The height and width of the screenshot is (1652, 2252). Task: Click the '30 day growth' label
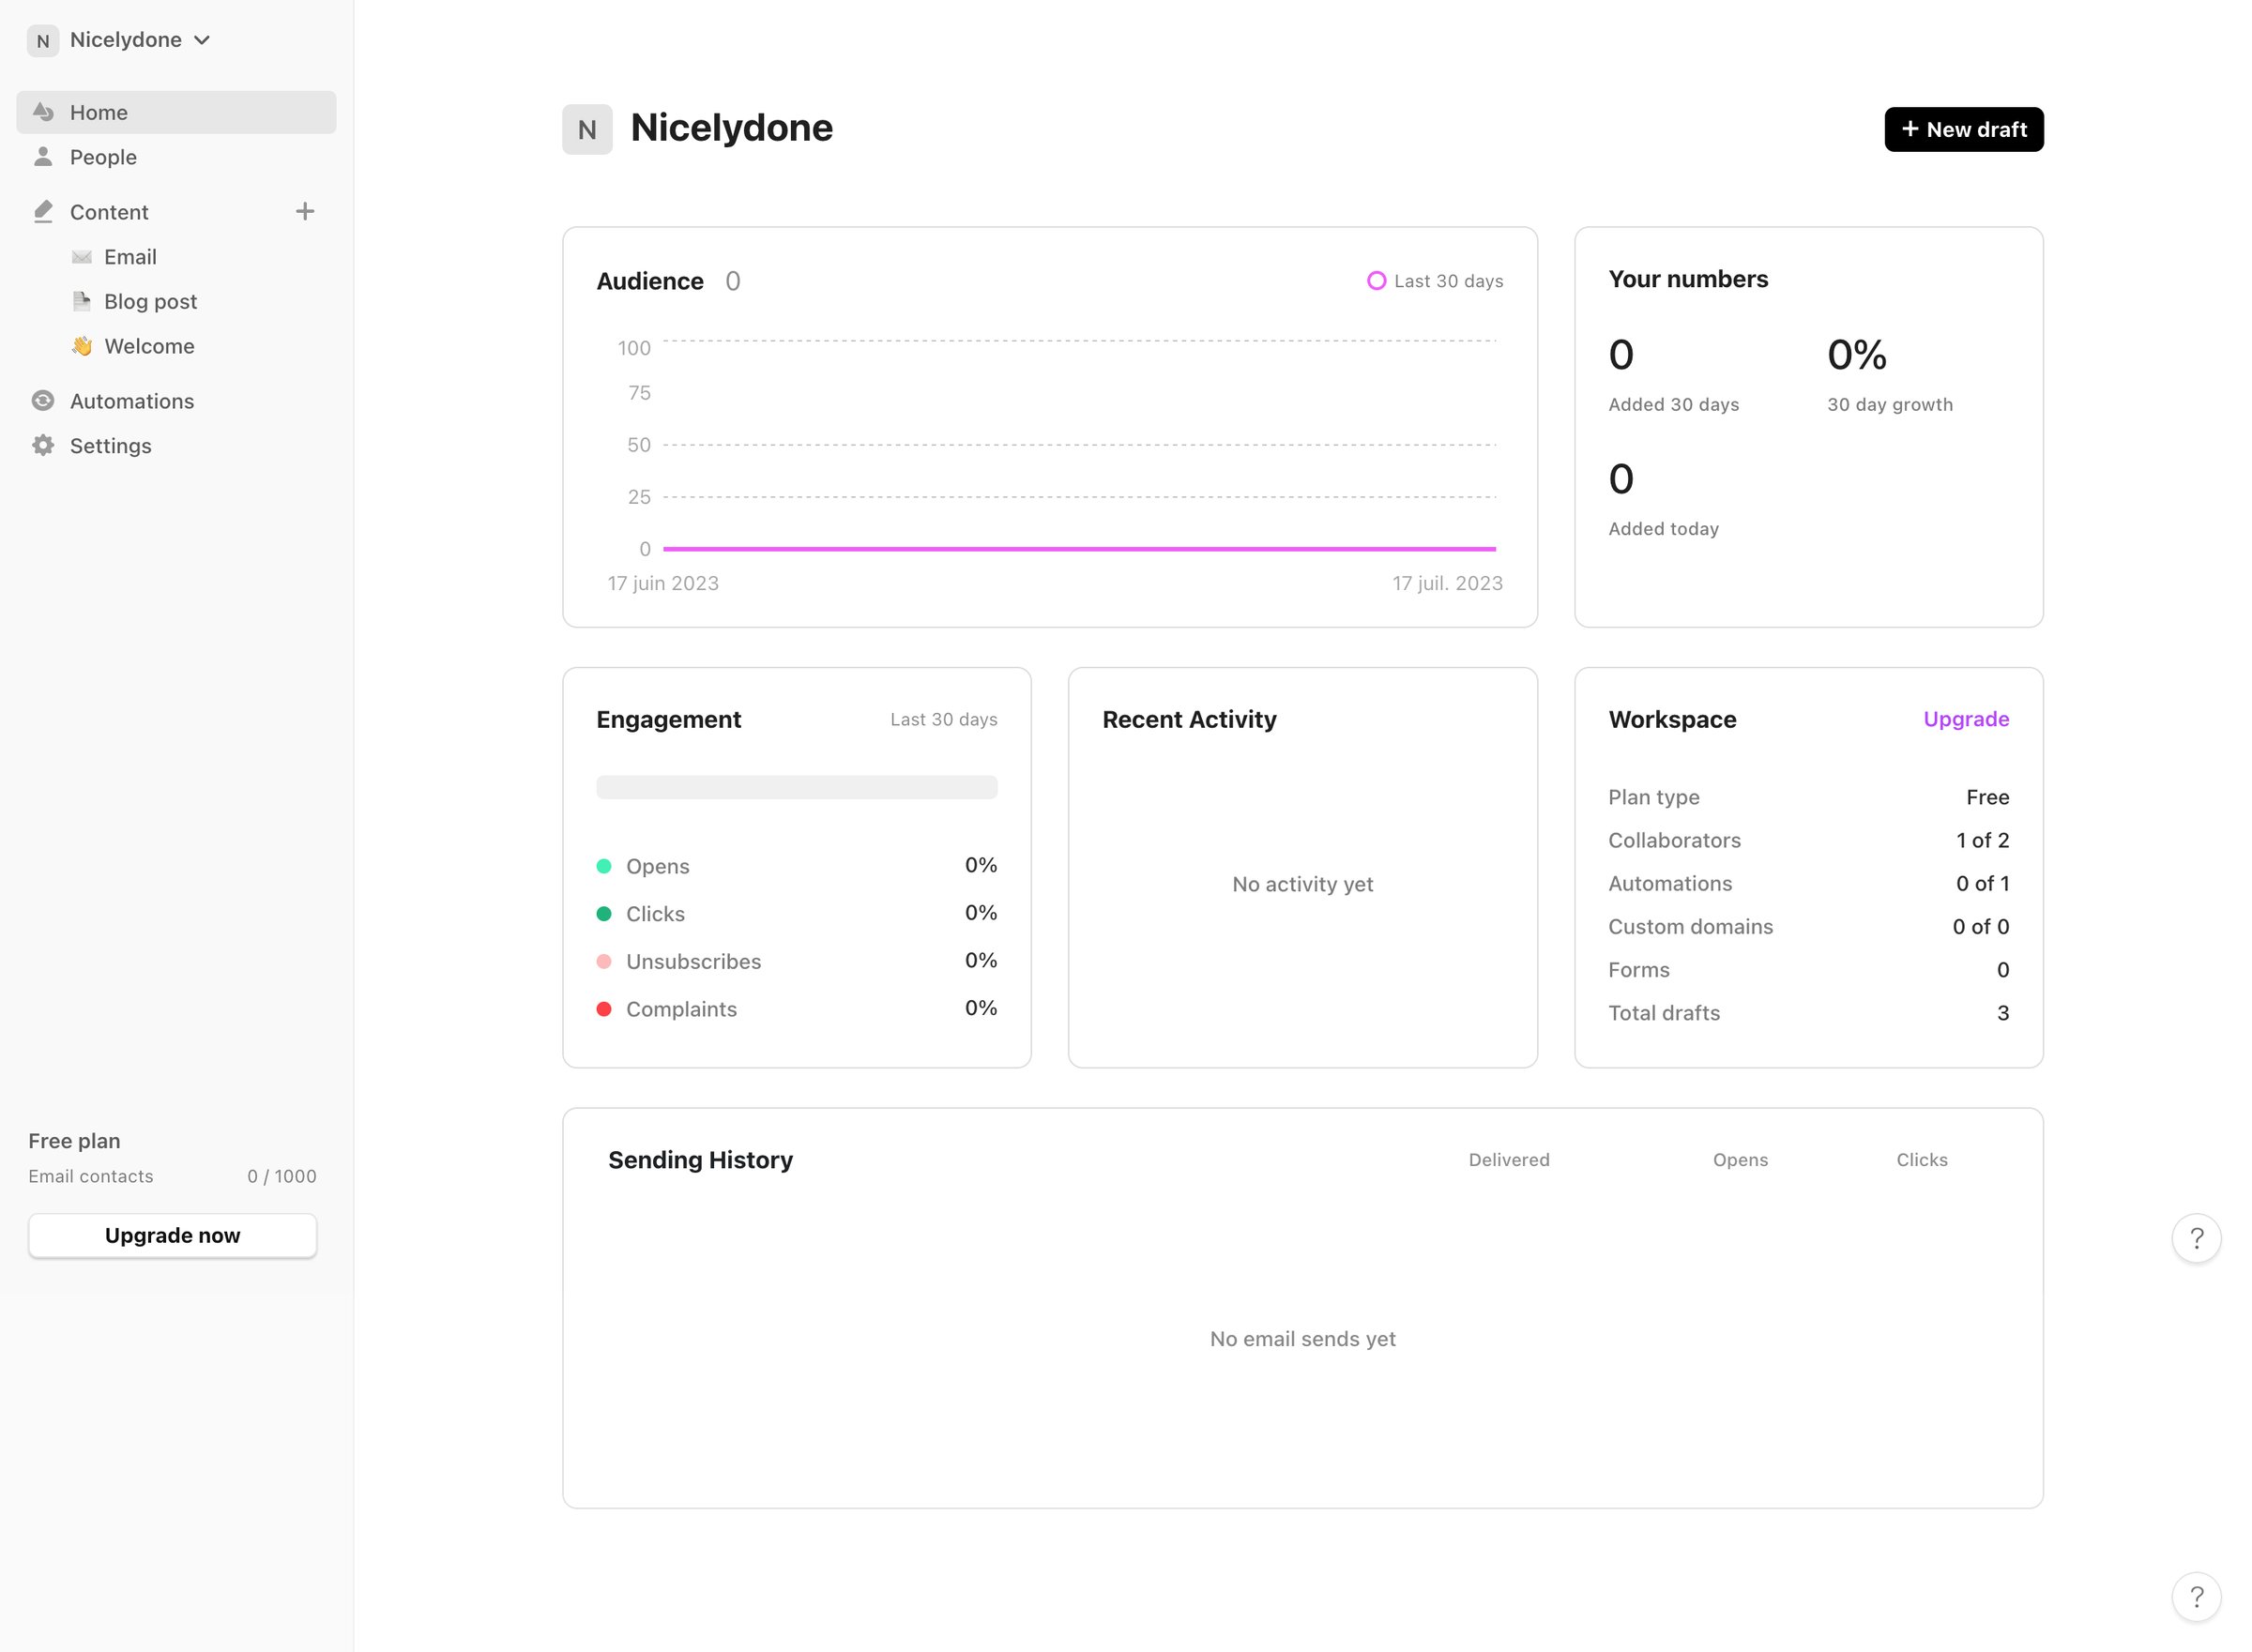(1889, 404)
